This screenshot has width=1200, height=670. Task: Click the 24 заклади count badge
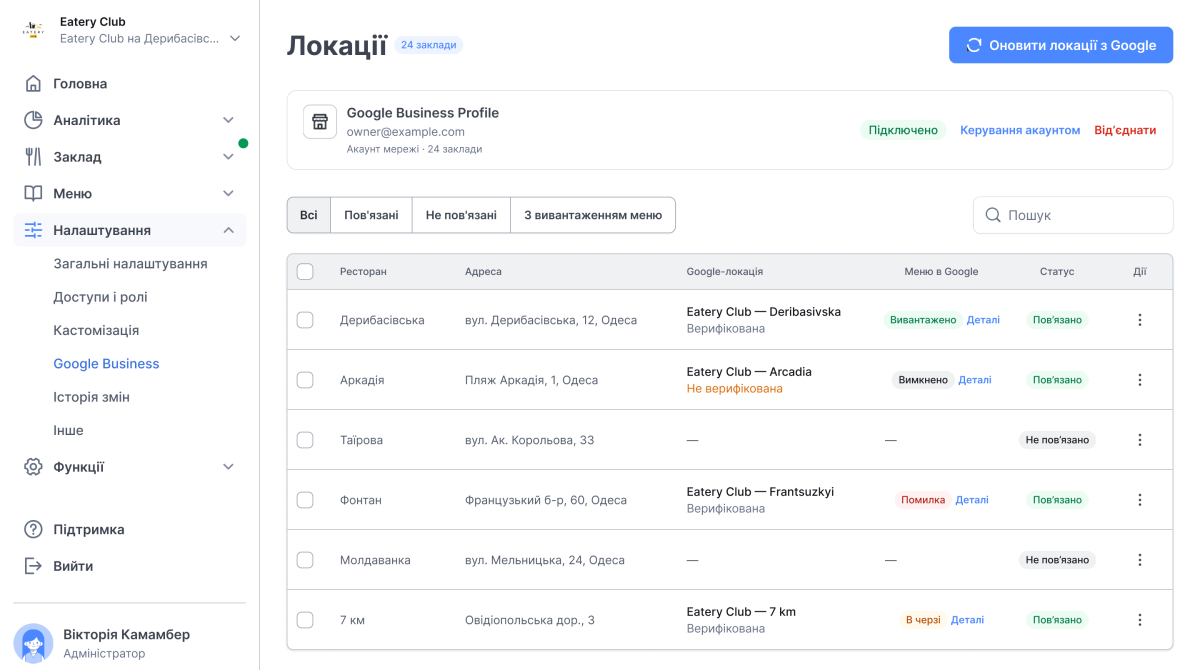coord(429,45)
